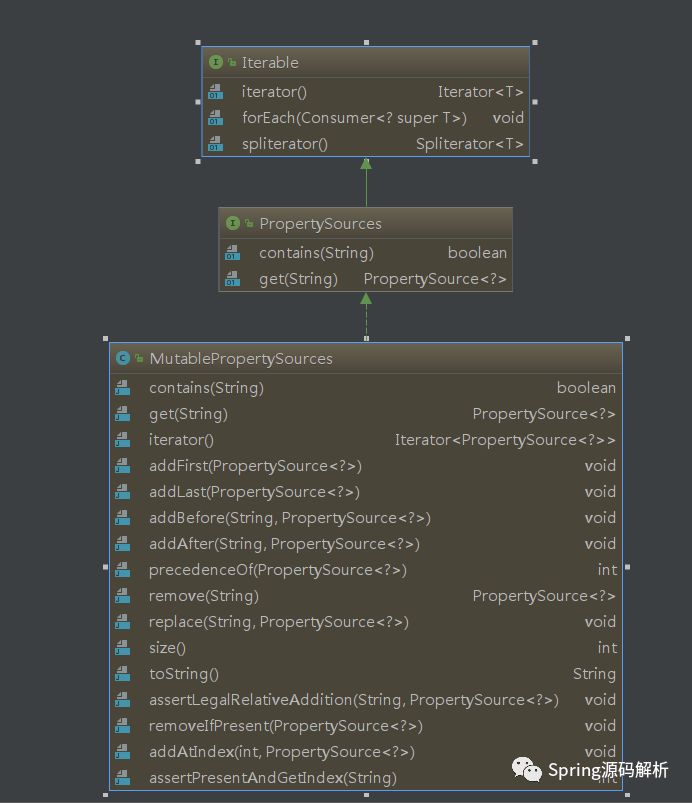Click method icon beside addFirst(PropertySource<?>)
This screenshot has height=803, width=692.
122,466
